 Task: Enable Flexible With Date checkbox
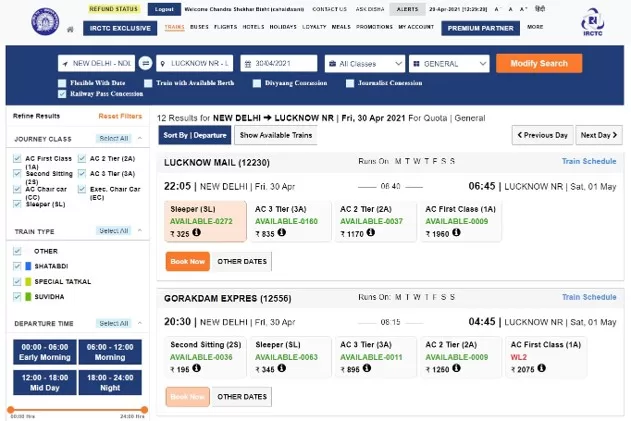click(x=62, y=83)
